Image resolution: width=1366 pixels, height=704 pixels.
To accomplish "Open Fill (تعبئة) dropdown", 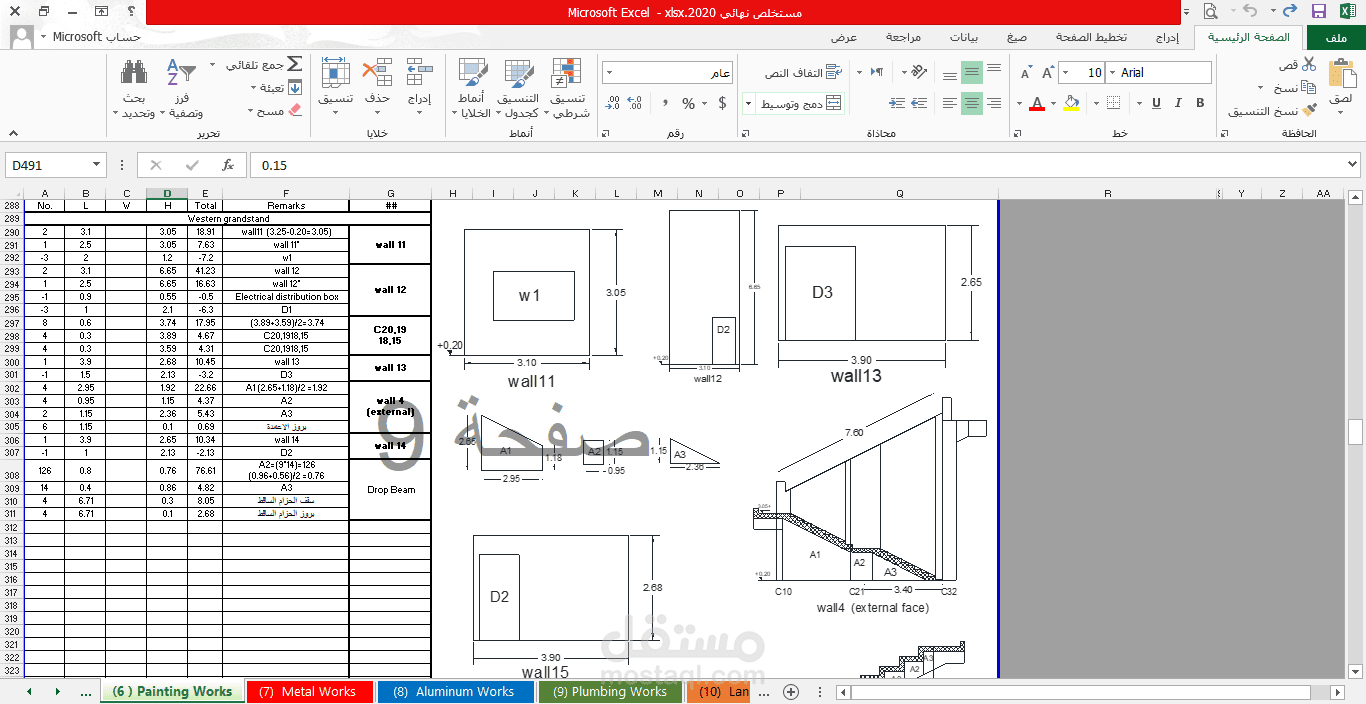I will pos(255,88).
